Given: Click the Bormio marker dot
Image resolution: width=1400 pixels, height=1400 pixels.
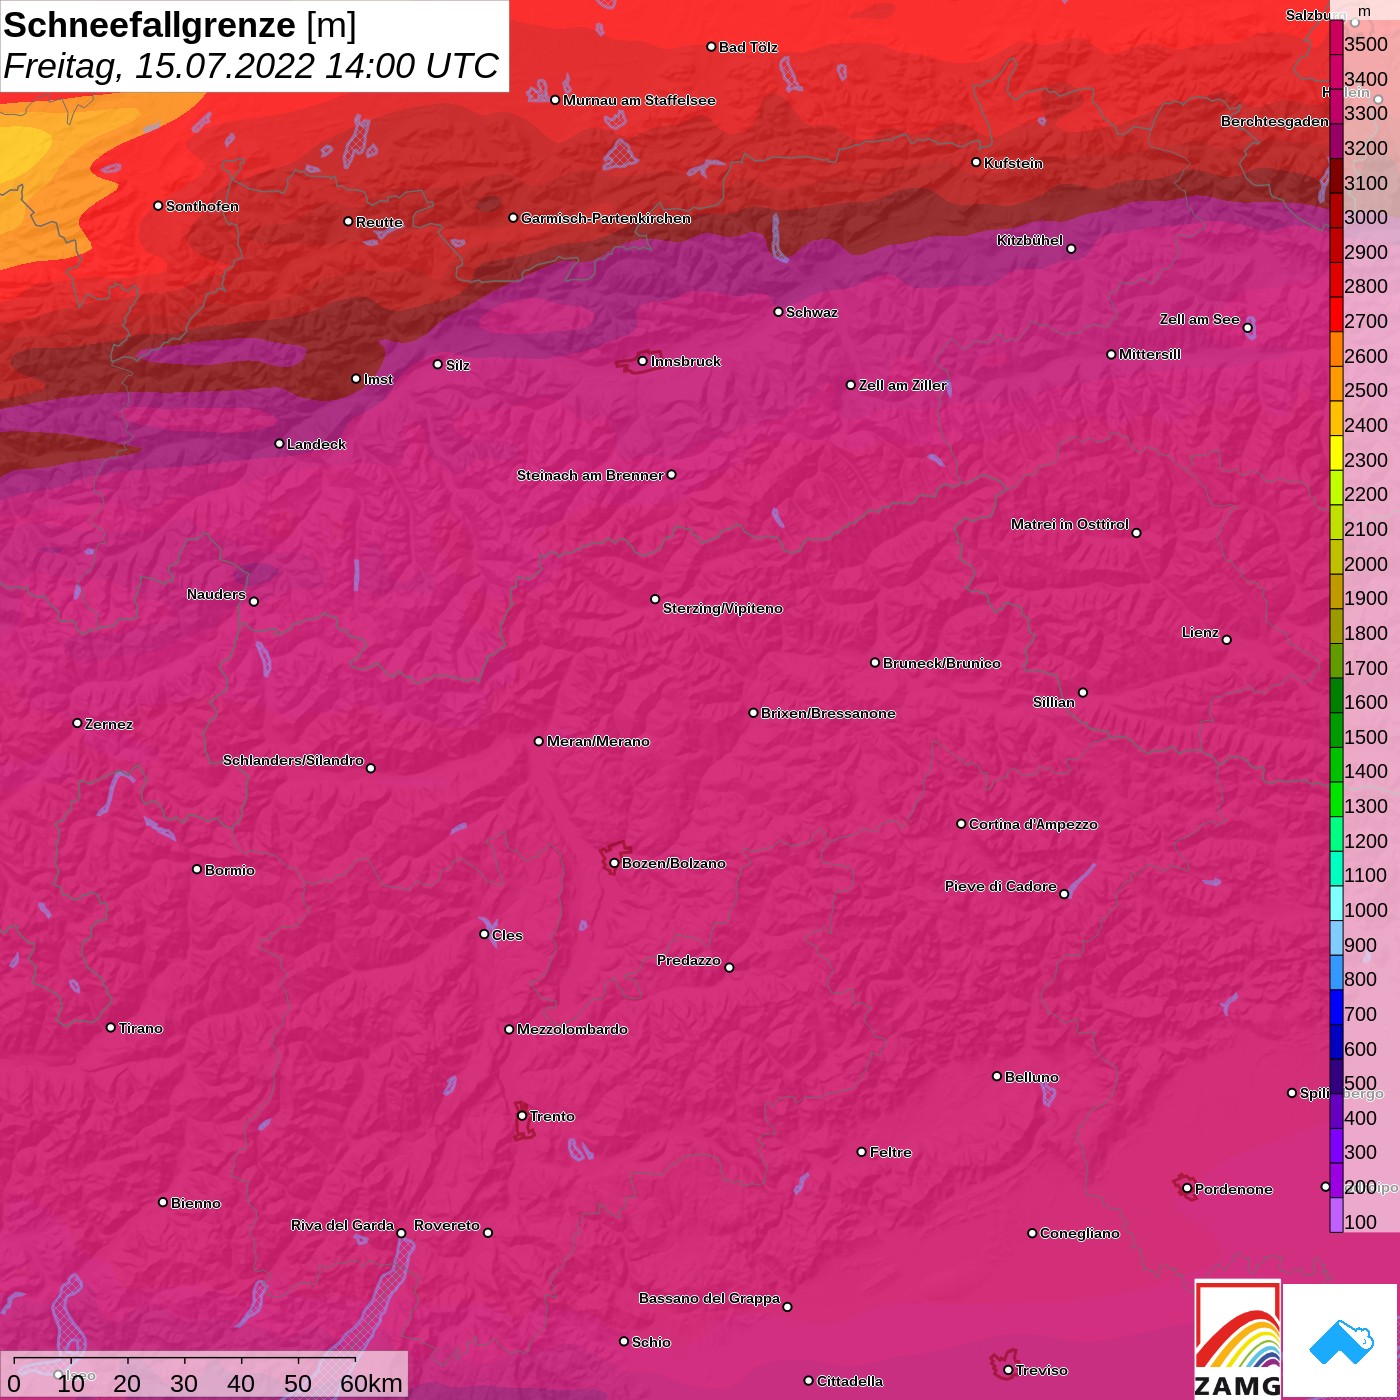Looking at the screenshot, I should (197, 869).
